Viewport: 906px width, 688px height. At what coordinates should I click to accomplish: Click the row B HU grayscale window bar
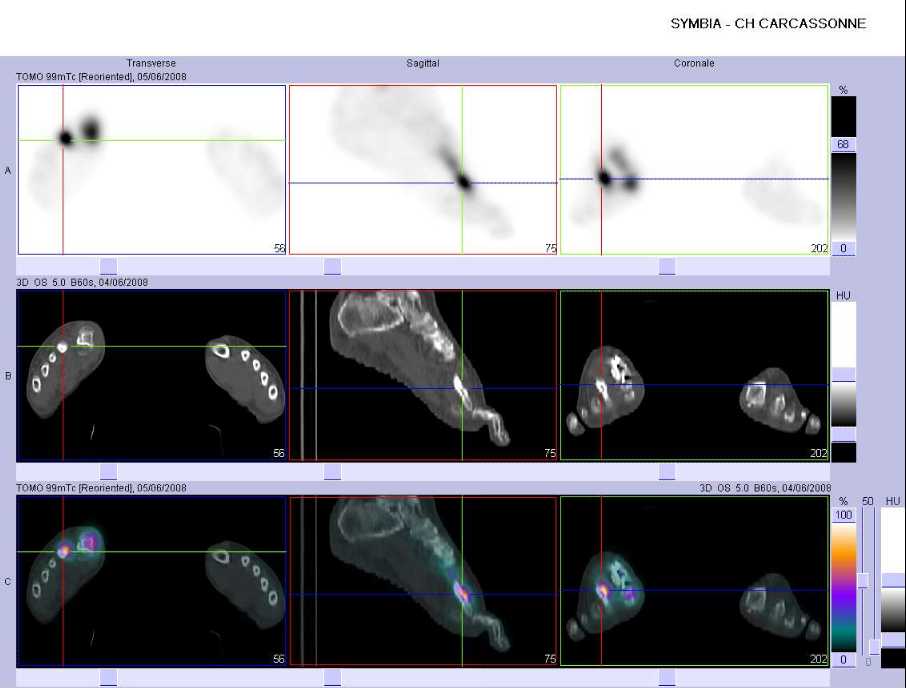[x=843, y=404]
